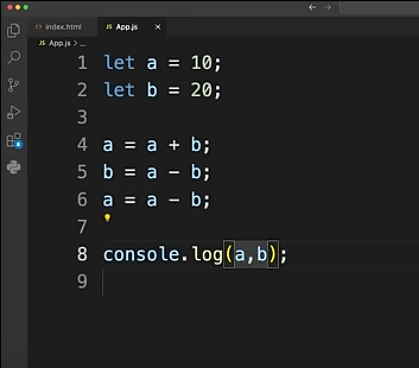
Task: Click the command center search box
Action: click(379, 7)
